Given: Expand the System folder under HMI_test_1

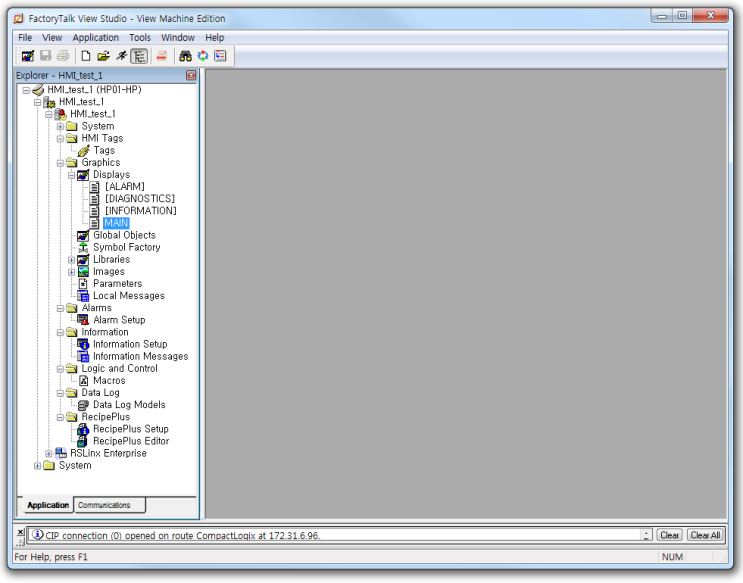Looking at the screenshot, I should point(60,127).
